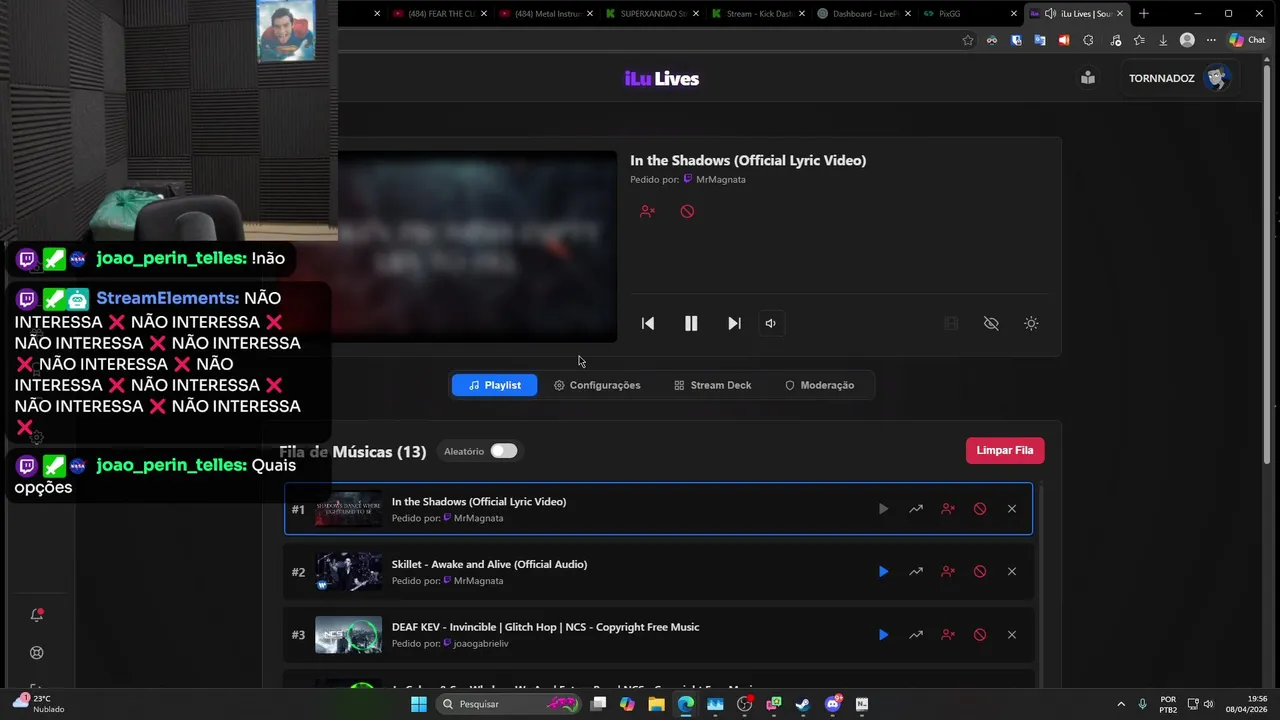This screenshot has height=720, width=1280.
Task: Click the Skillet song thumbnail
Action: click(x=348, y=572)
